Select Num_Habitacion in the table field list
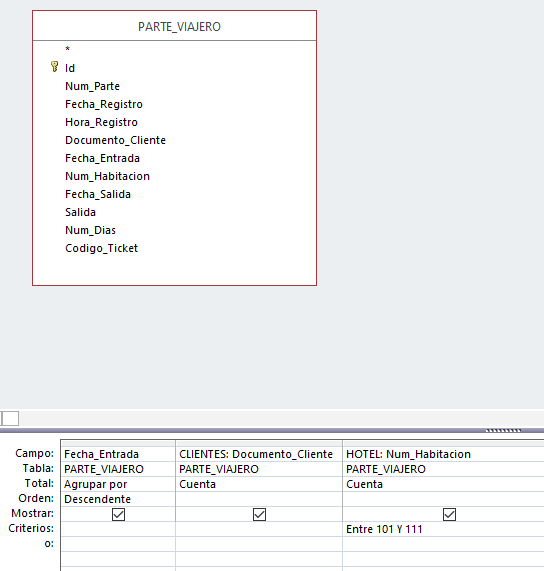Screen dimensions: 544x571 click(107, 176)
